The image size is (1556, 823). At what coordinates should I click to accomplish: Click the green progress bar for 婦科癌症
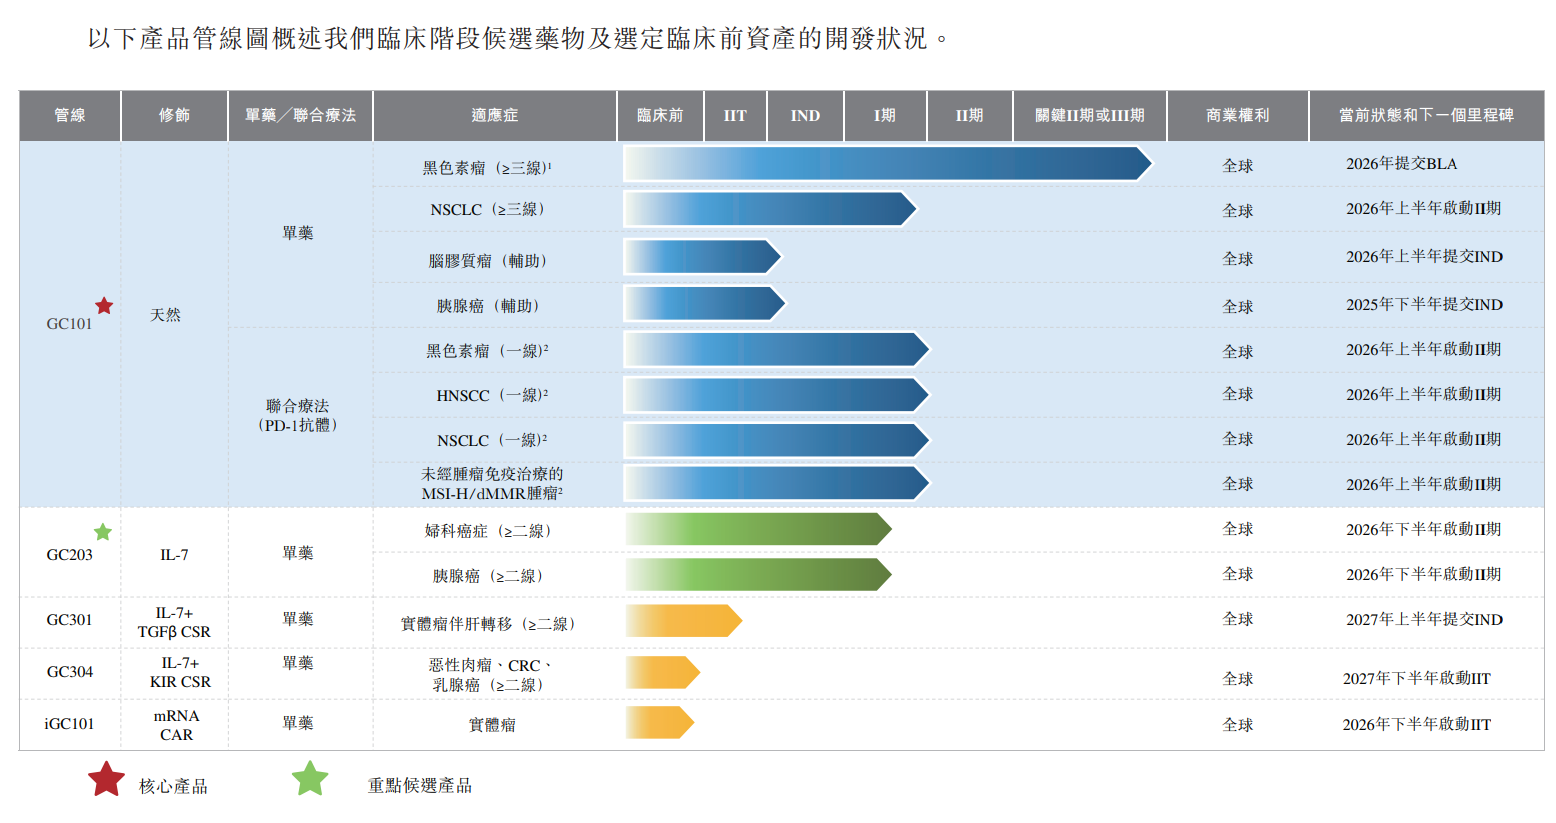tap(758, 529)
